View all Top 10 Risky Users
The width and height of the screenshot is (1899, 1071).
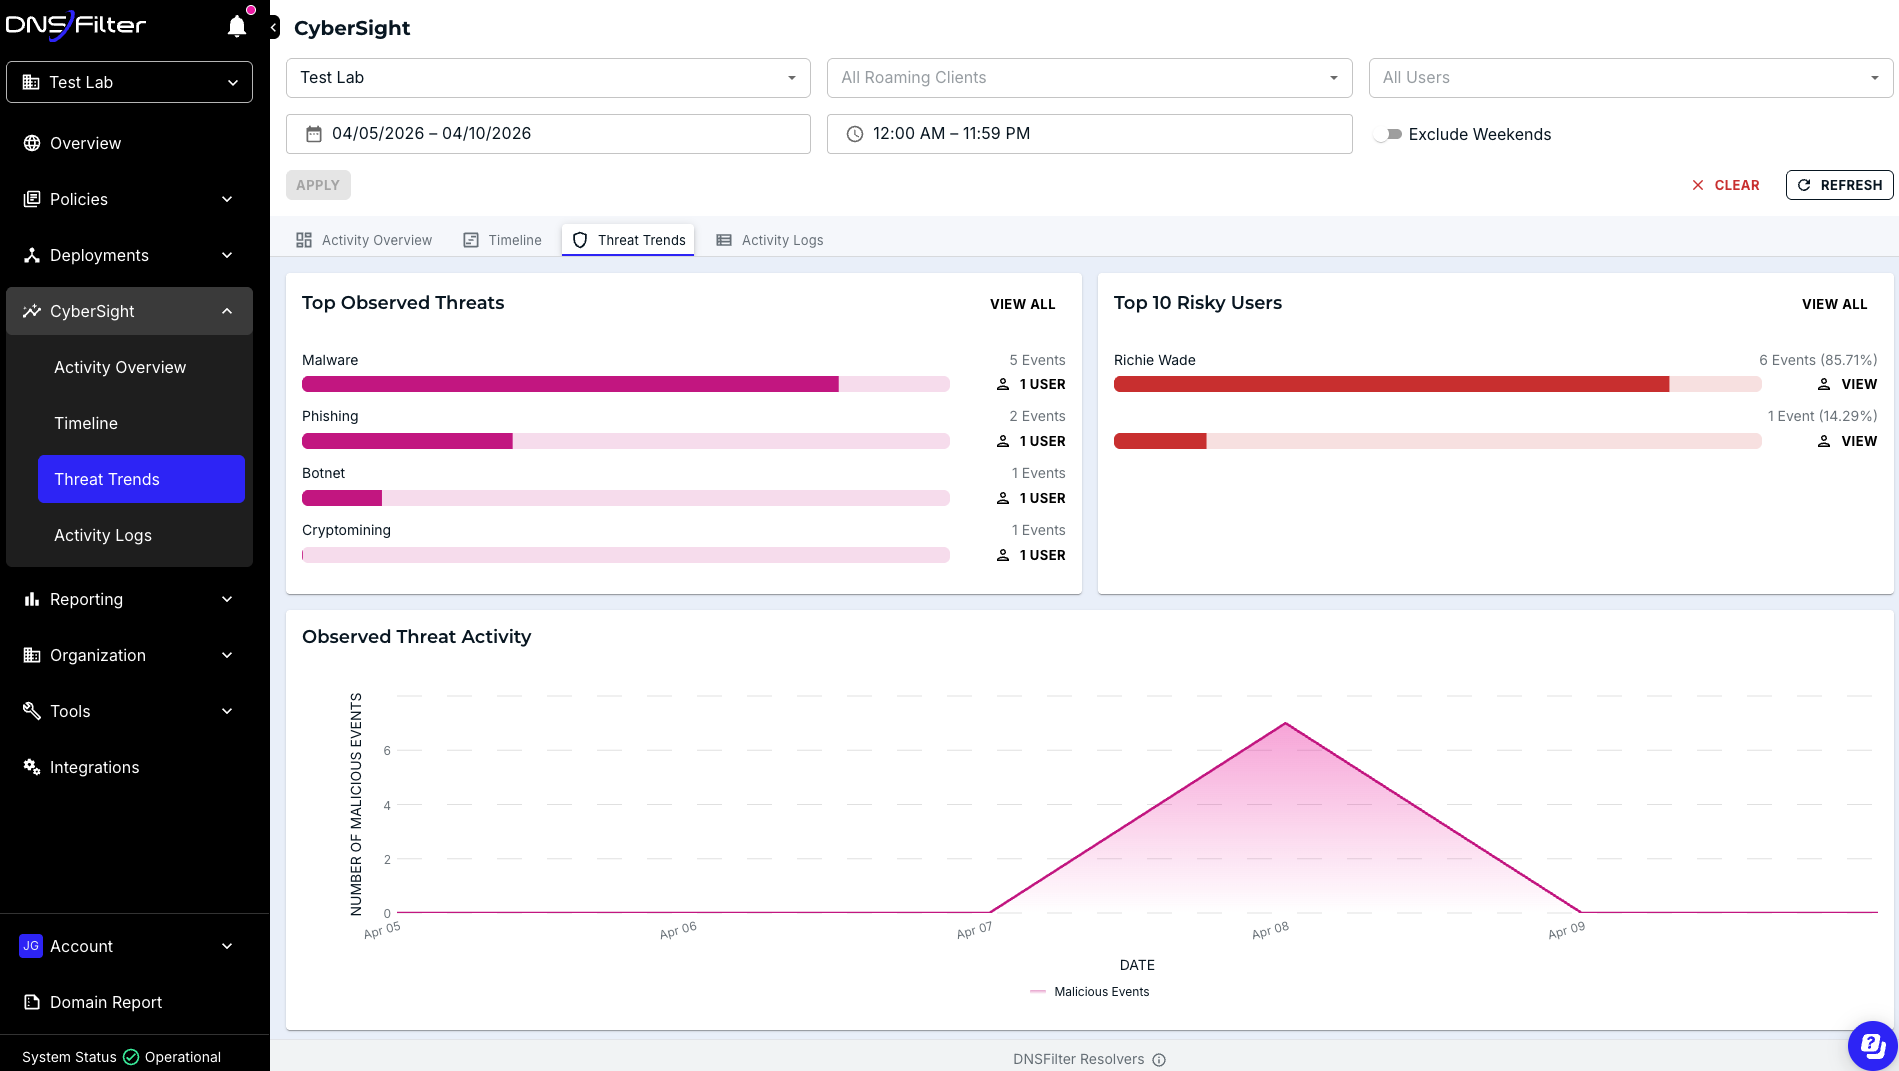tap(1834, 304)
